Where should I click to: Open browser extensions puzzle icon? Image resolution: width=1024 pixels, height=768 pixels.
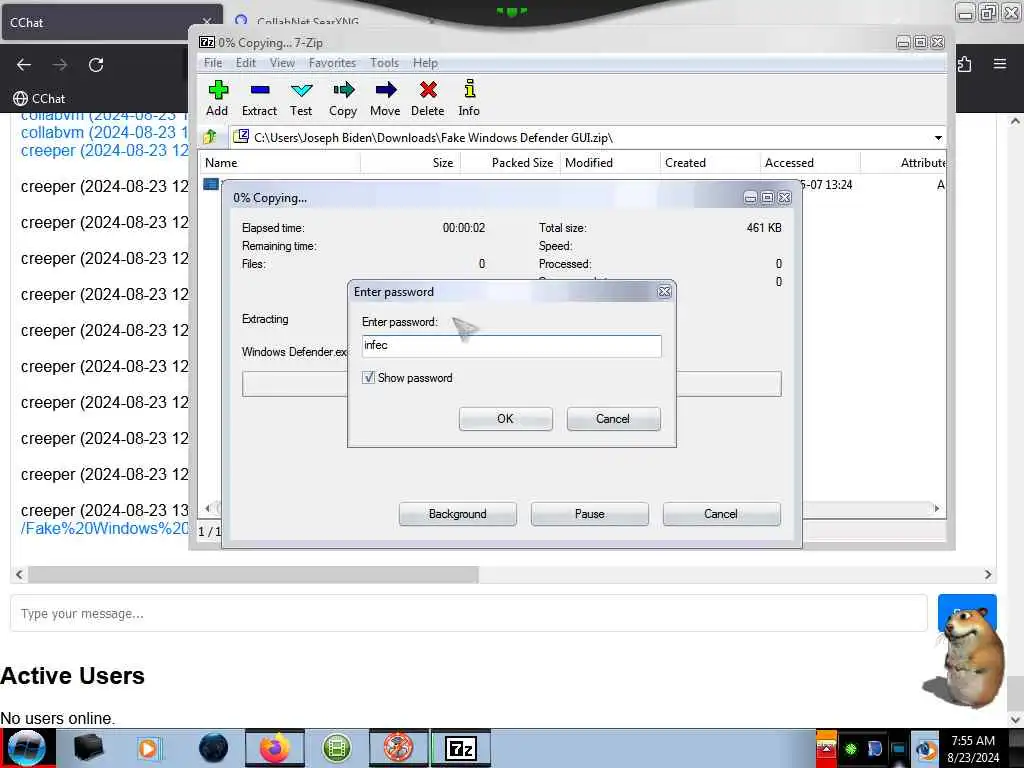tap(964, 64)
